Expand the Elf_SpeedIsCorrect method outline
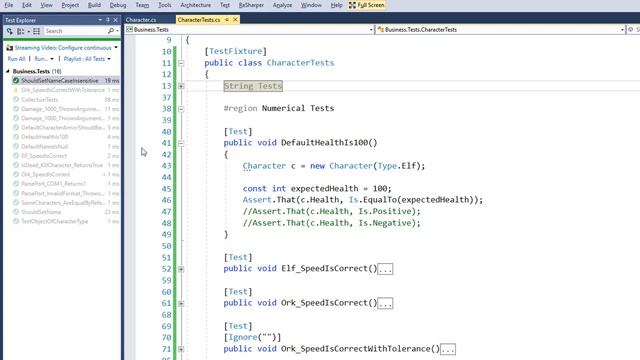This screenshot has width=640, height=360. (x=181, y=269)
